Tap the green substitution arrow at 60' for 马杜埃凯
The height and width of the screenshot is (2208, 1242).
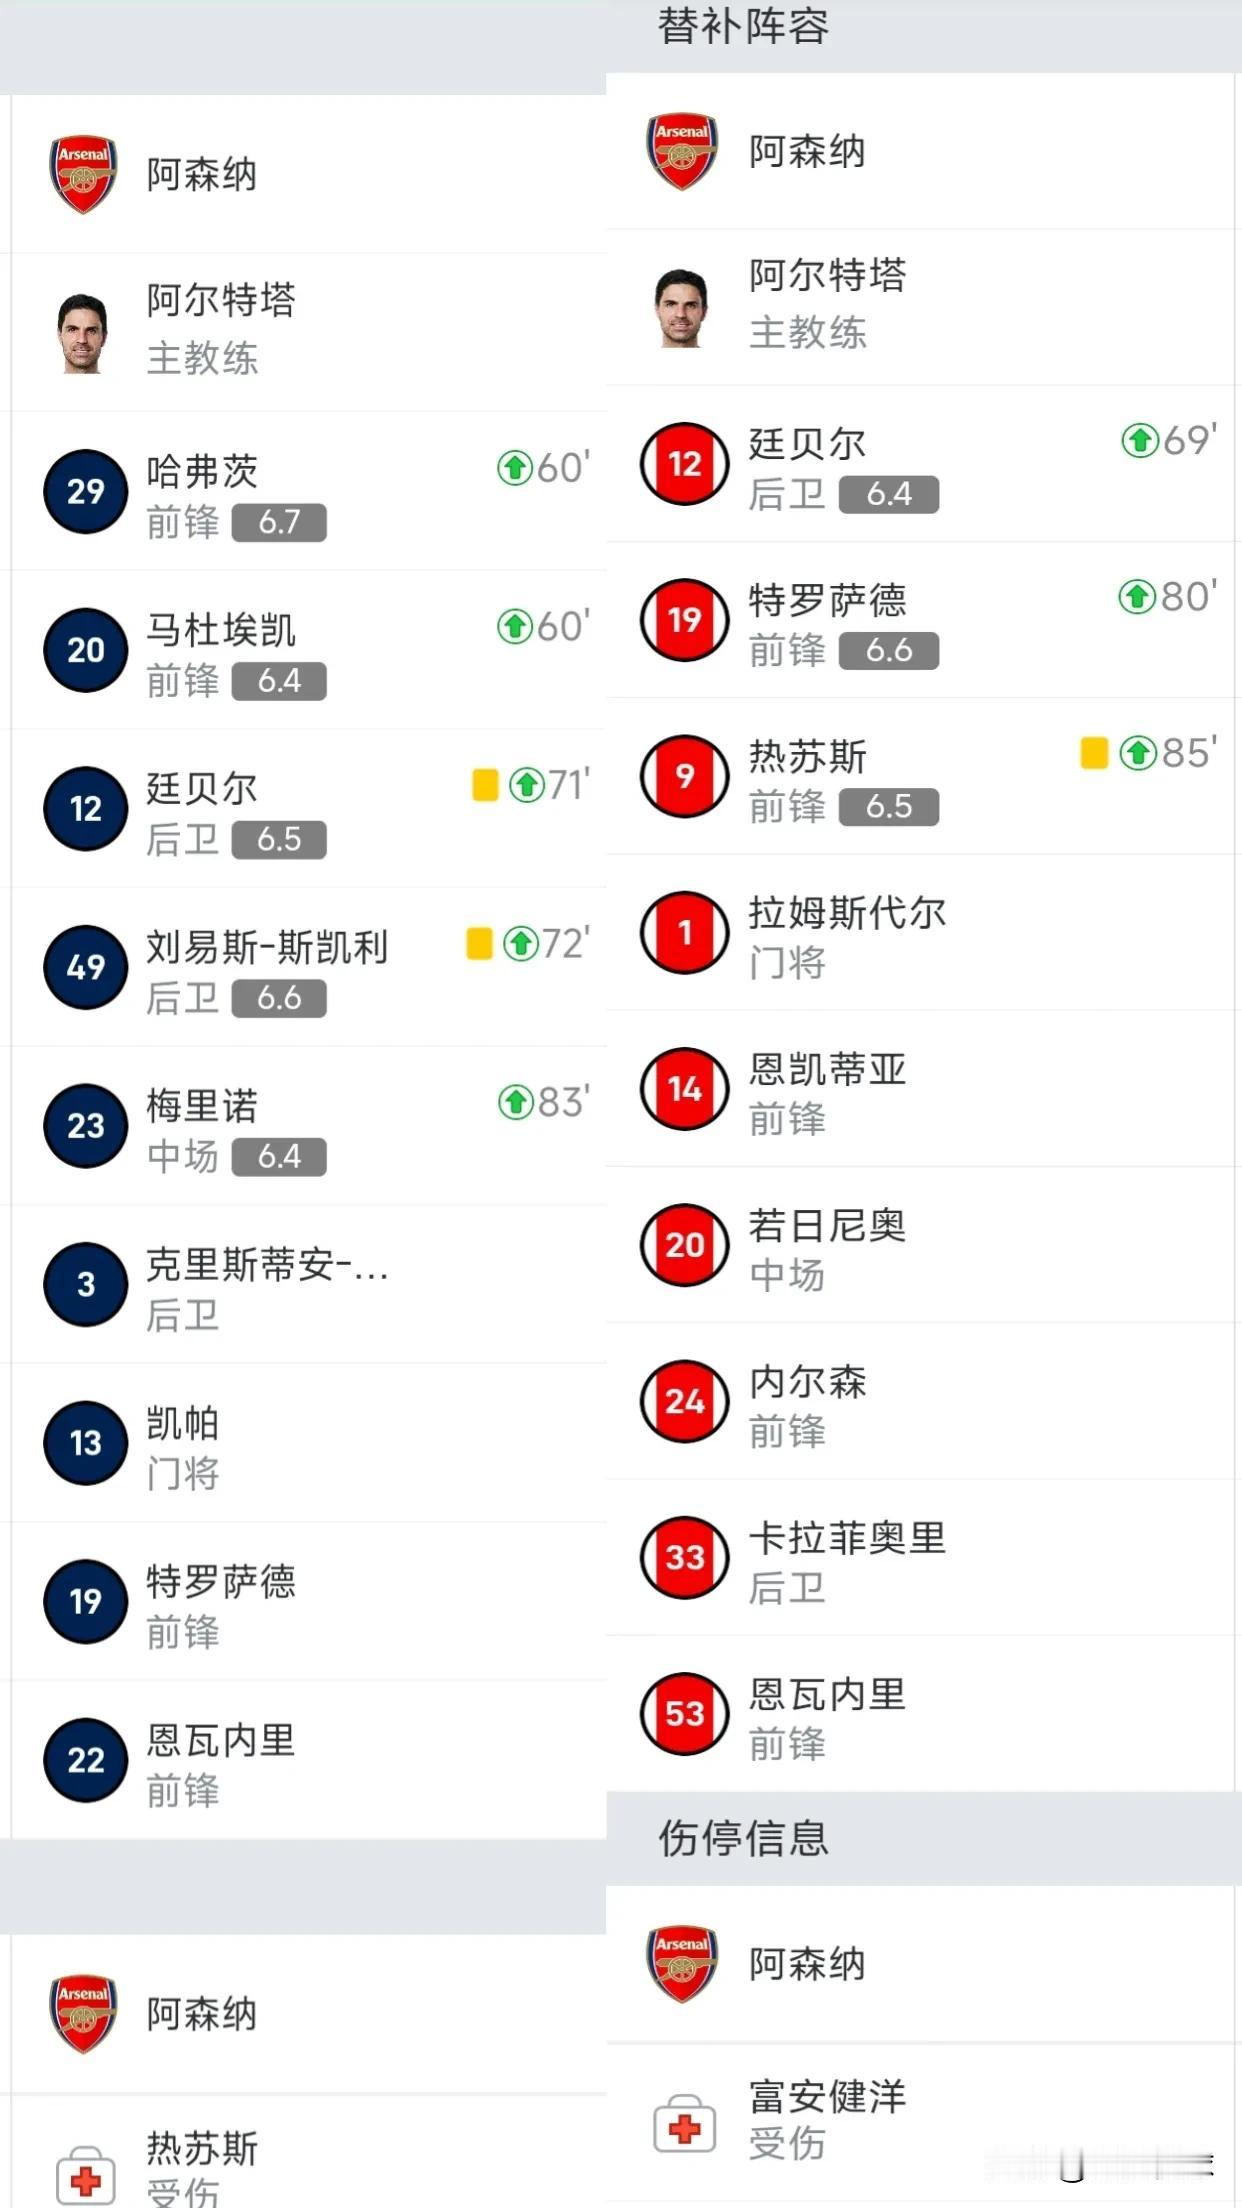pyautogui.click(x=515, y=626)
